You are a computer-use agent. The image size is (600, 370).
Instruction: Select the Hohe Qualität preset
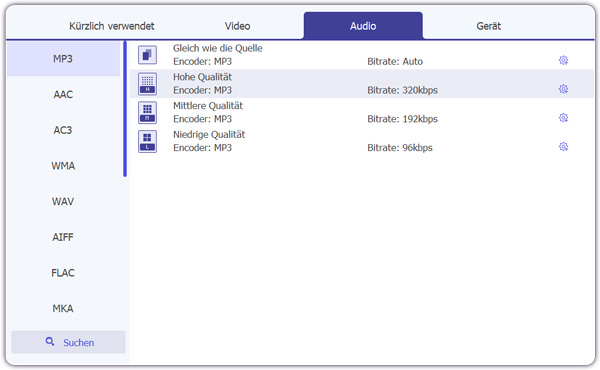pos(362,83)
